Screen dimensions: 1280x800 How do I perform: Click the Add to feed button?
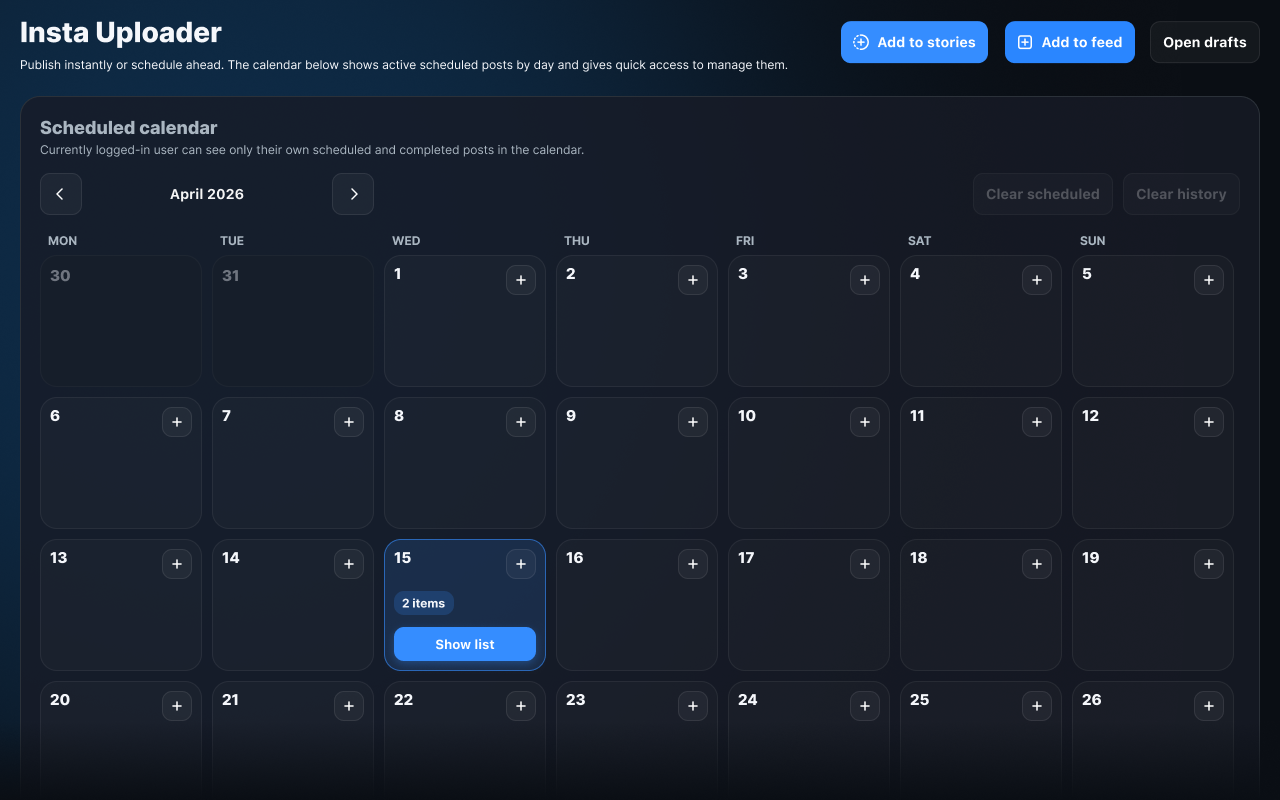[x=1070, y=42]
